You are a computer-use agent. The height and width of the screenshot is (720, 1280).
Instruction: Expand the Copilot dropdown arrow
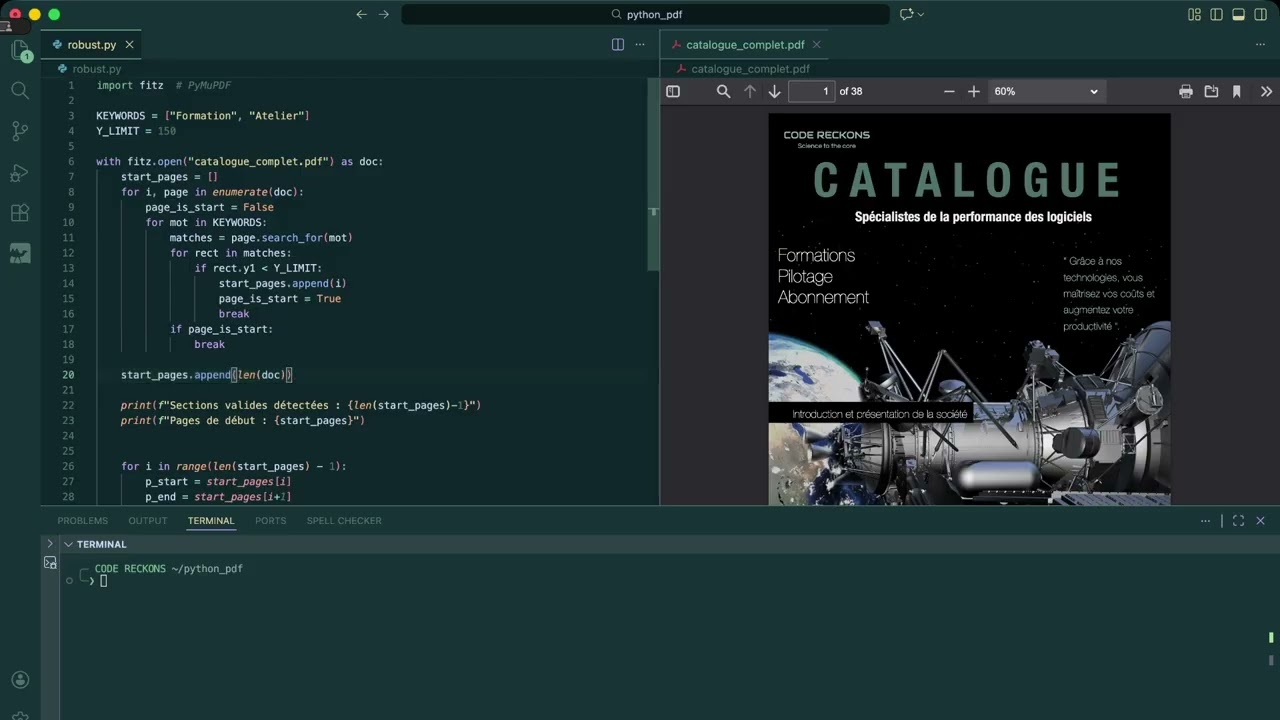coord(921,14)
